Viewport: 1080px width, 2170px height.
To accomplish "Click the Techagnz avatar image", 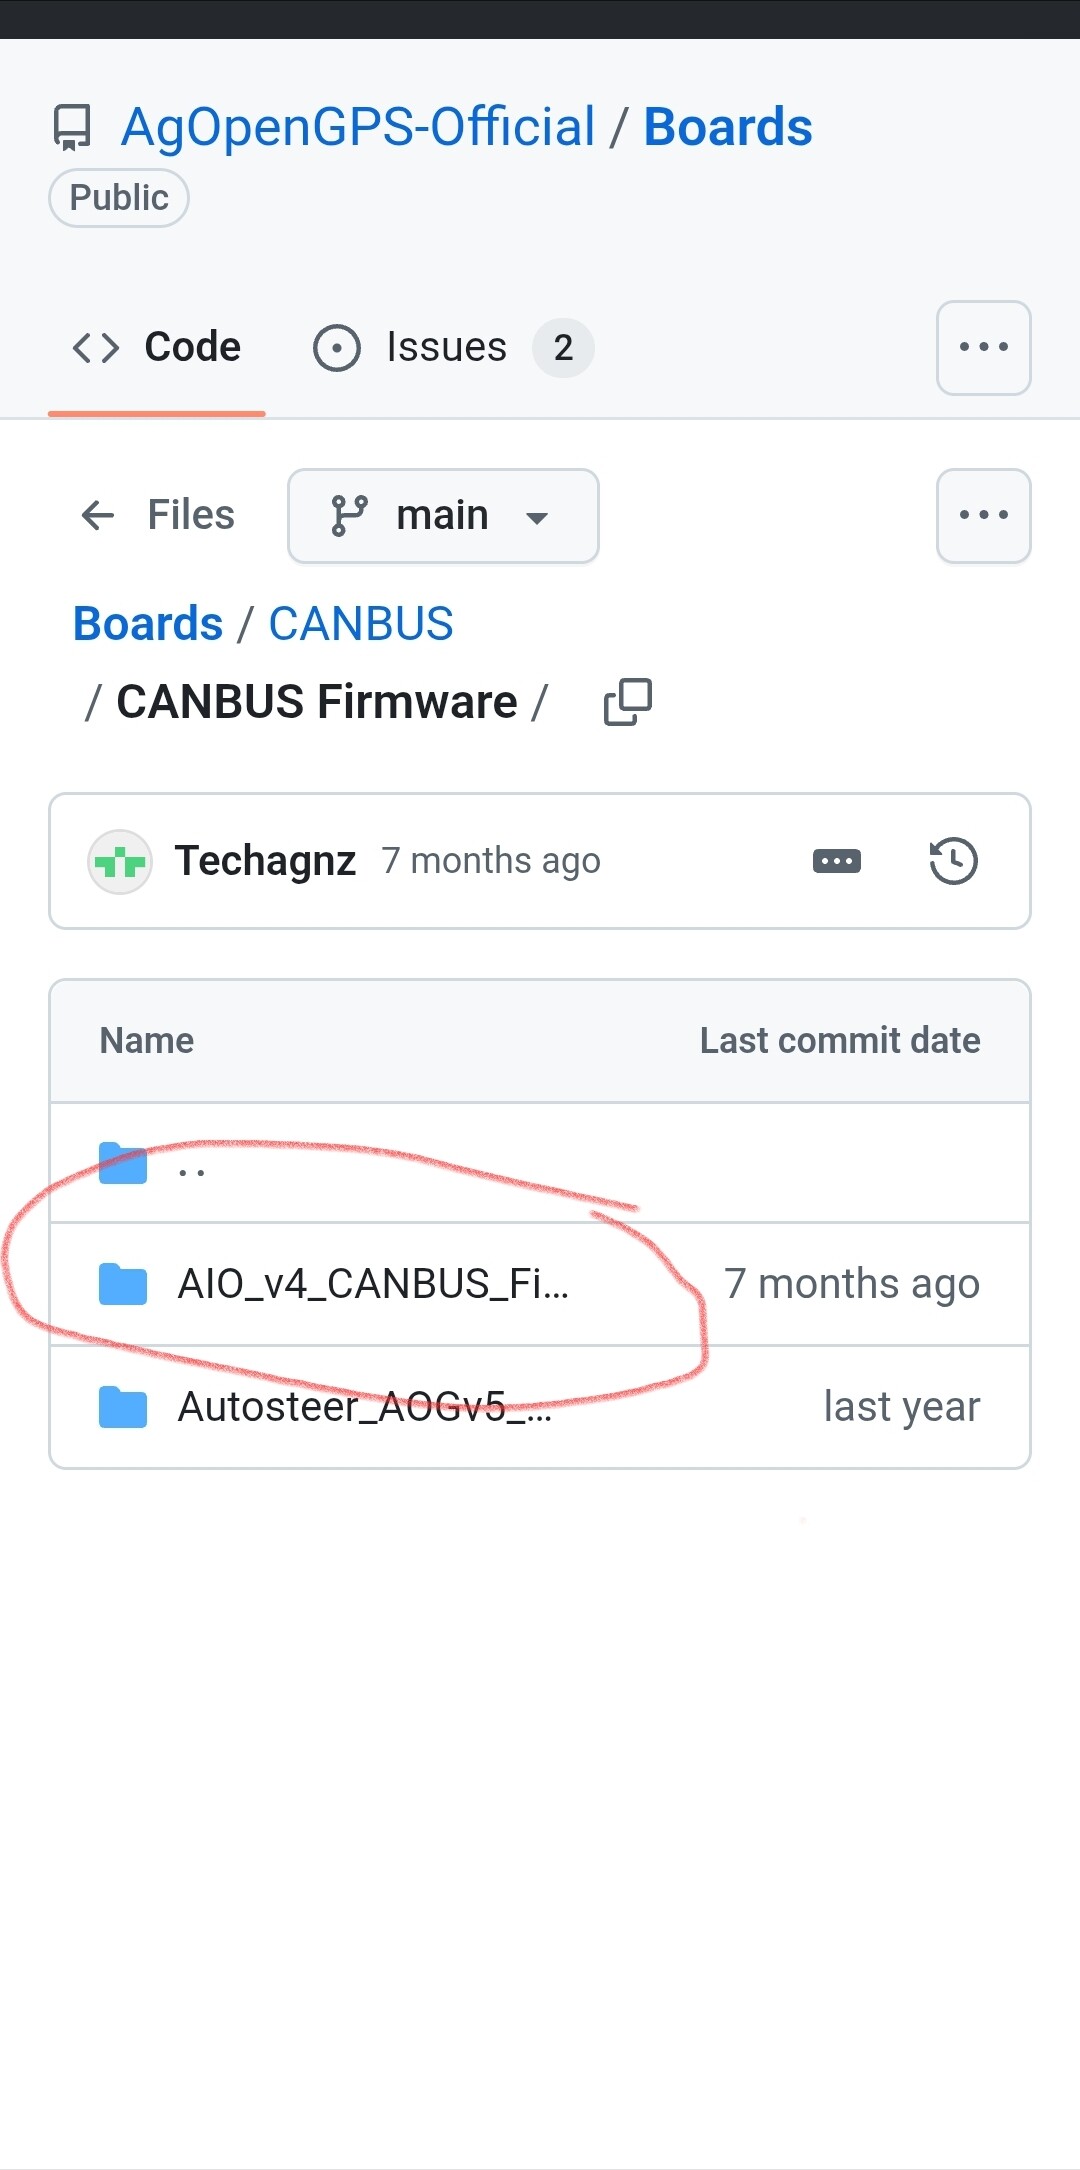I will click(x=120, y=861).
